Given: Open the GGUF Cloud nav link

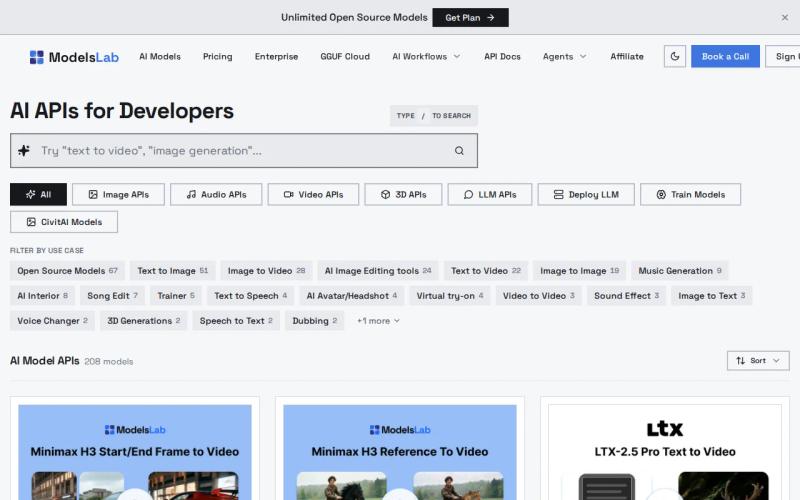Looking at the screenshot, I should tap(345, 57).
